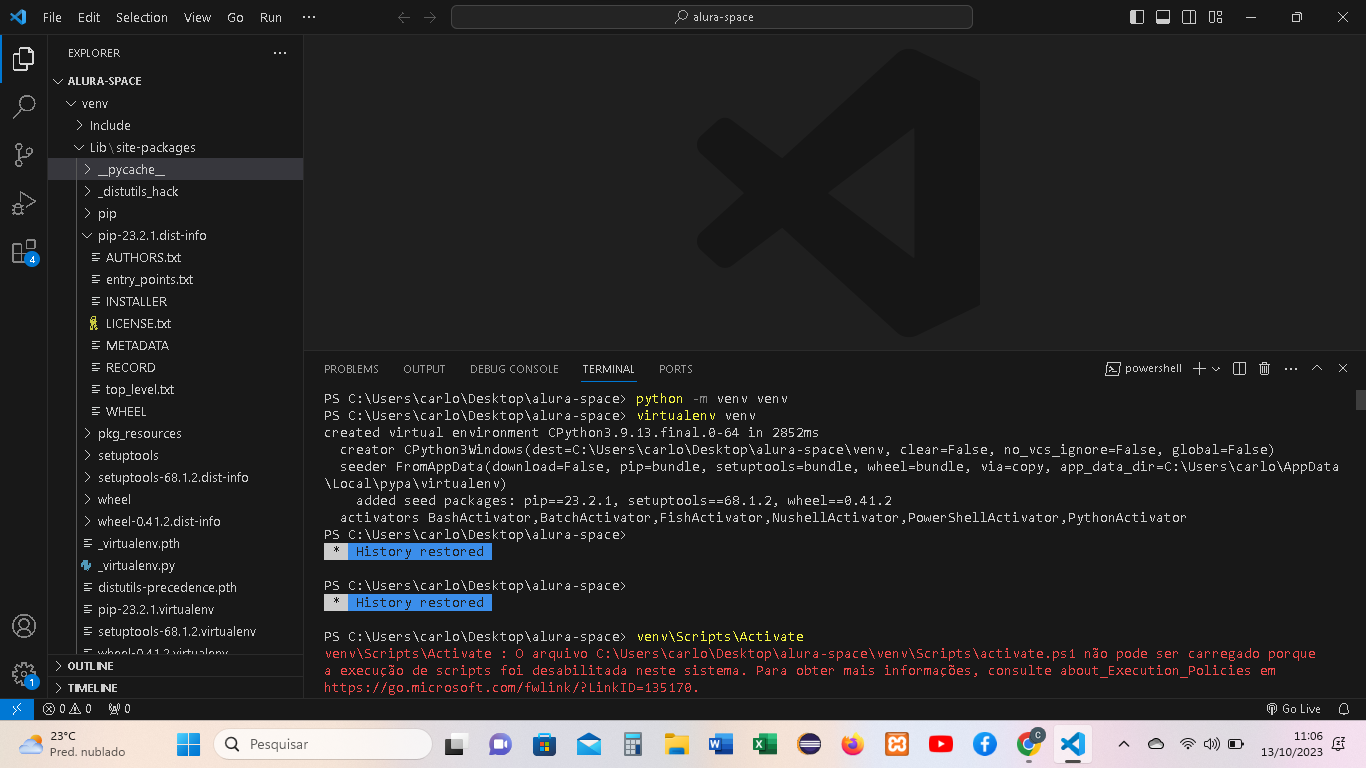Expand the pkg_resources folder
Screen dimensions: 1366x768
point(175,433)
